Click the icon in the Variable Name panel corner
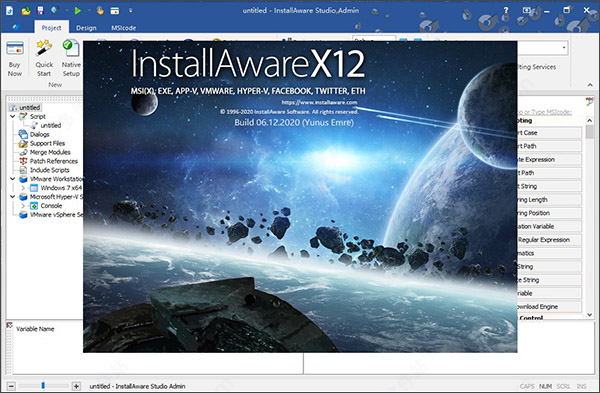 tap(10, 325)
